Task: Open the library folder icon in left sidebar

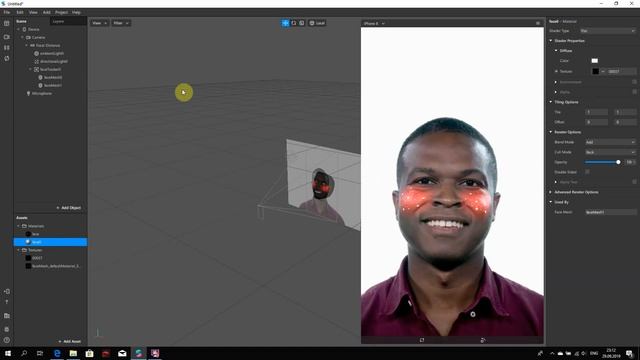Action: pos(7,316)
